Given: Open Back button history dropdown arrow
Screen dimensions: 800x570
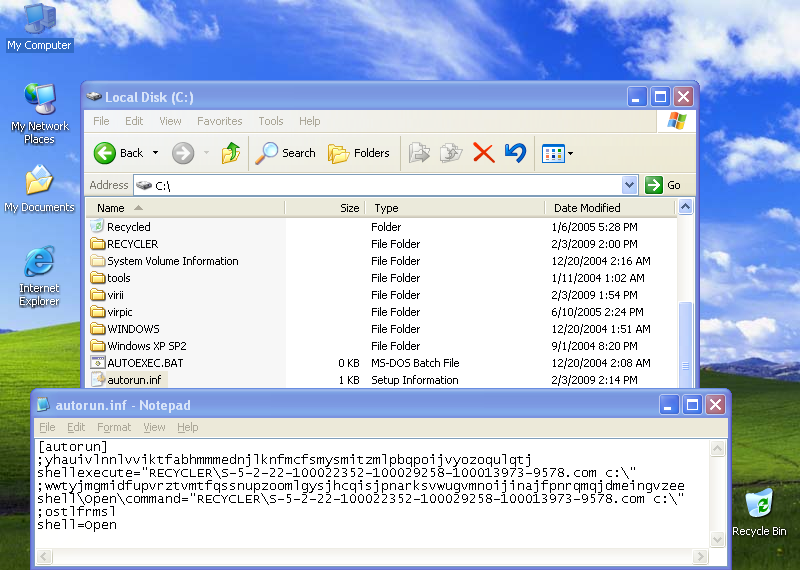Looking at the screenshot, I should [156, 153].
